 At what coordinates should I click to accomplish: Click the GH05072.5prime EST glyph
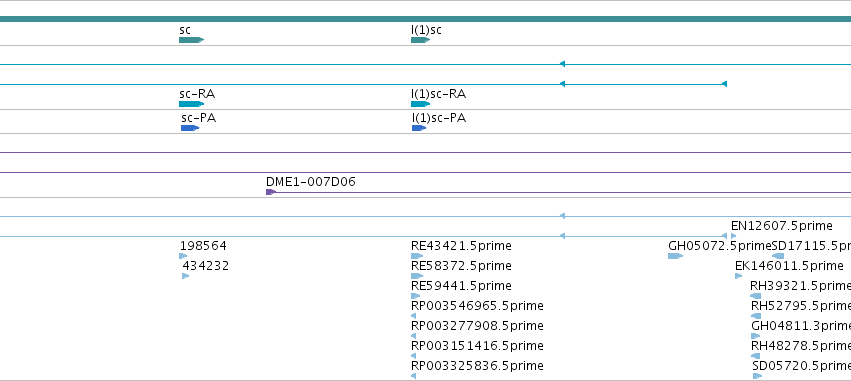coord(675,256)
